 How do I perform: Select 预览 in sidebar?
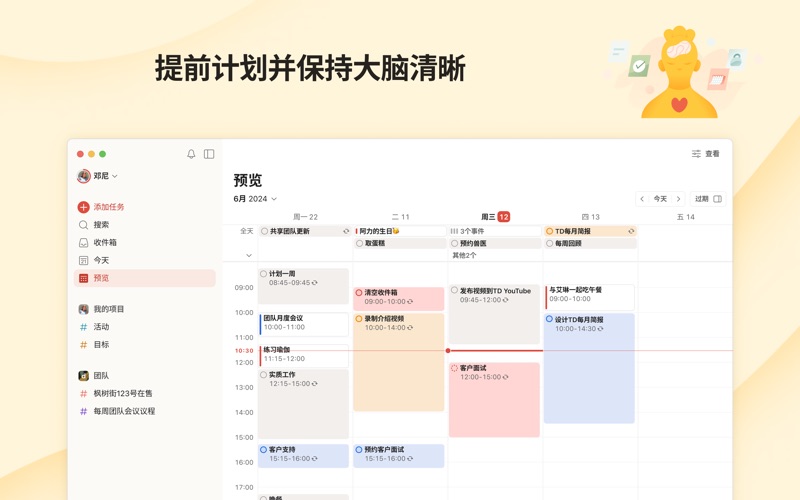click(x=145, y=278)
